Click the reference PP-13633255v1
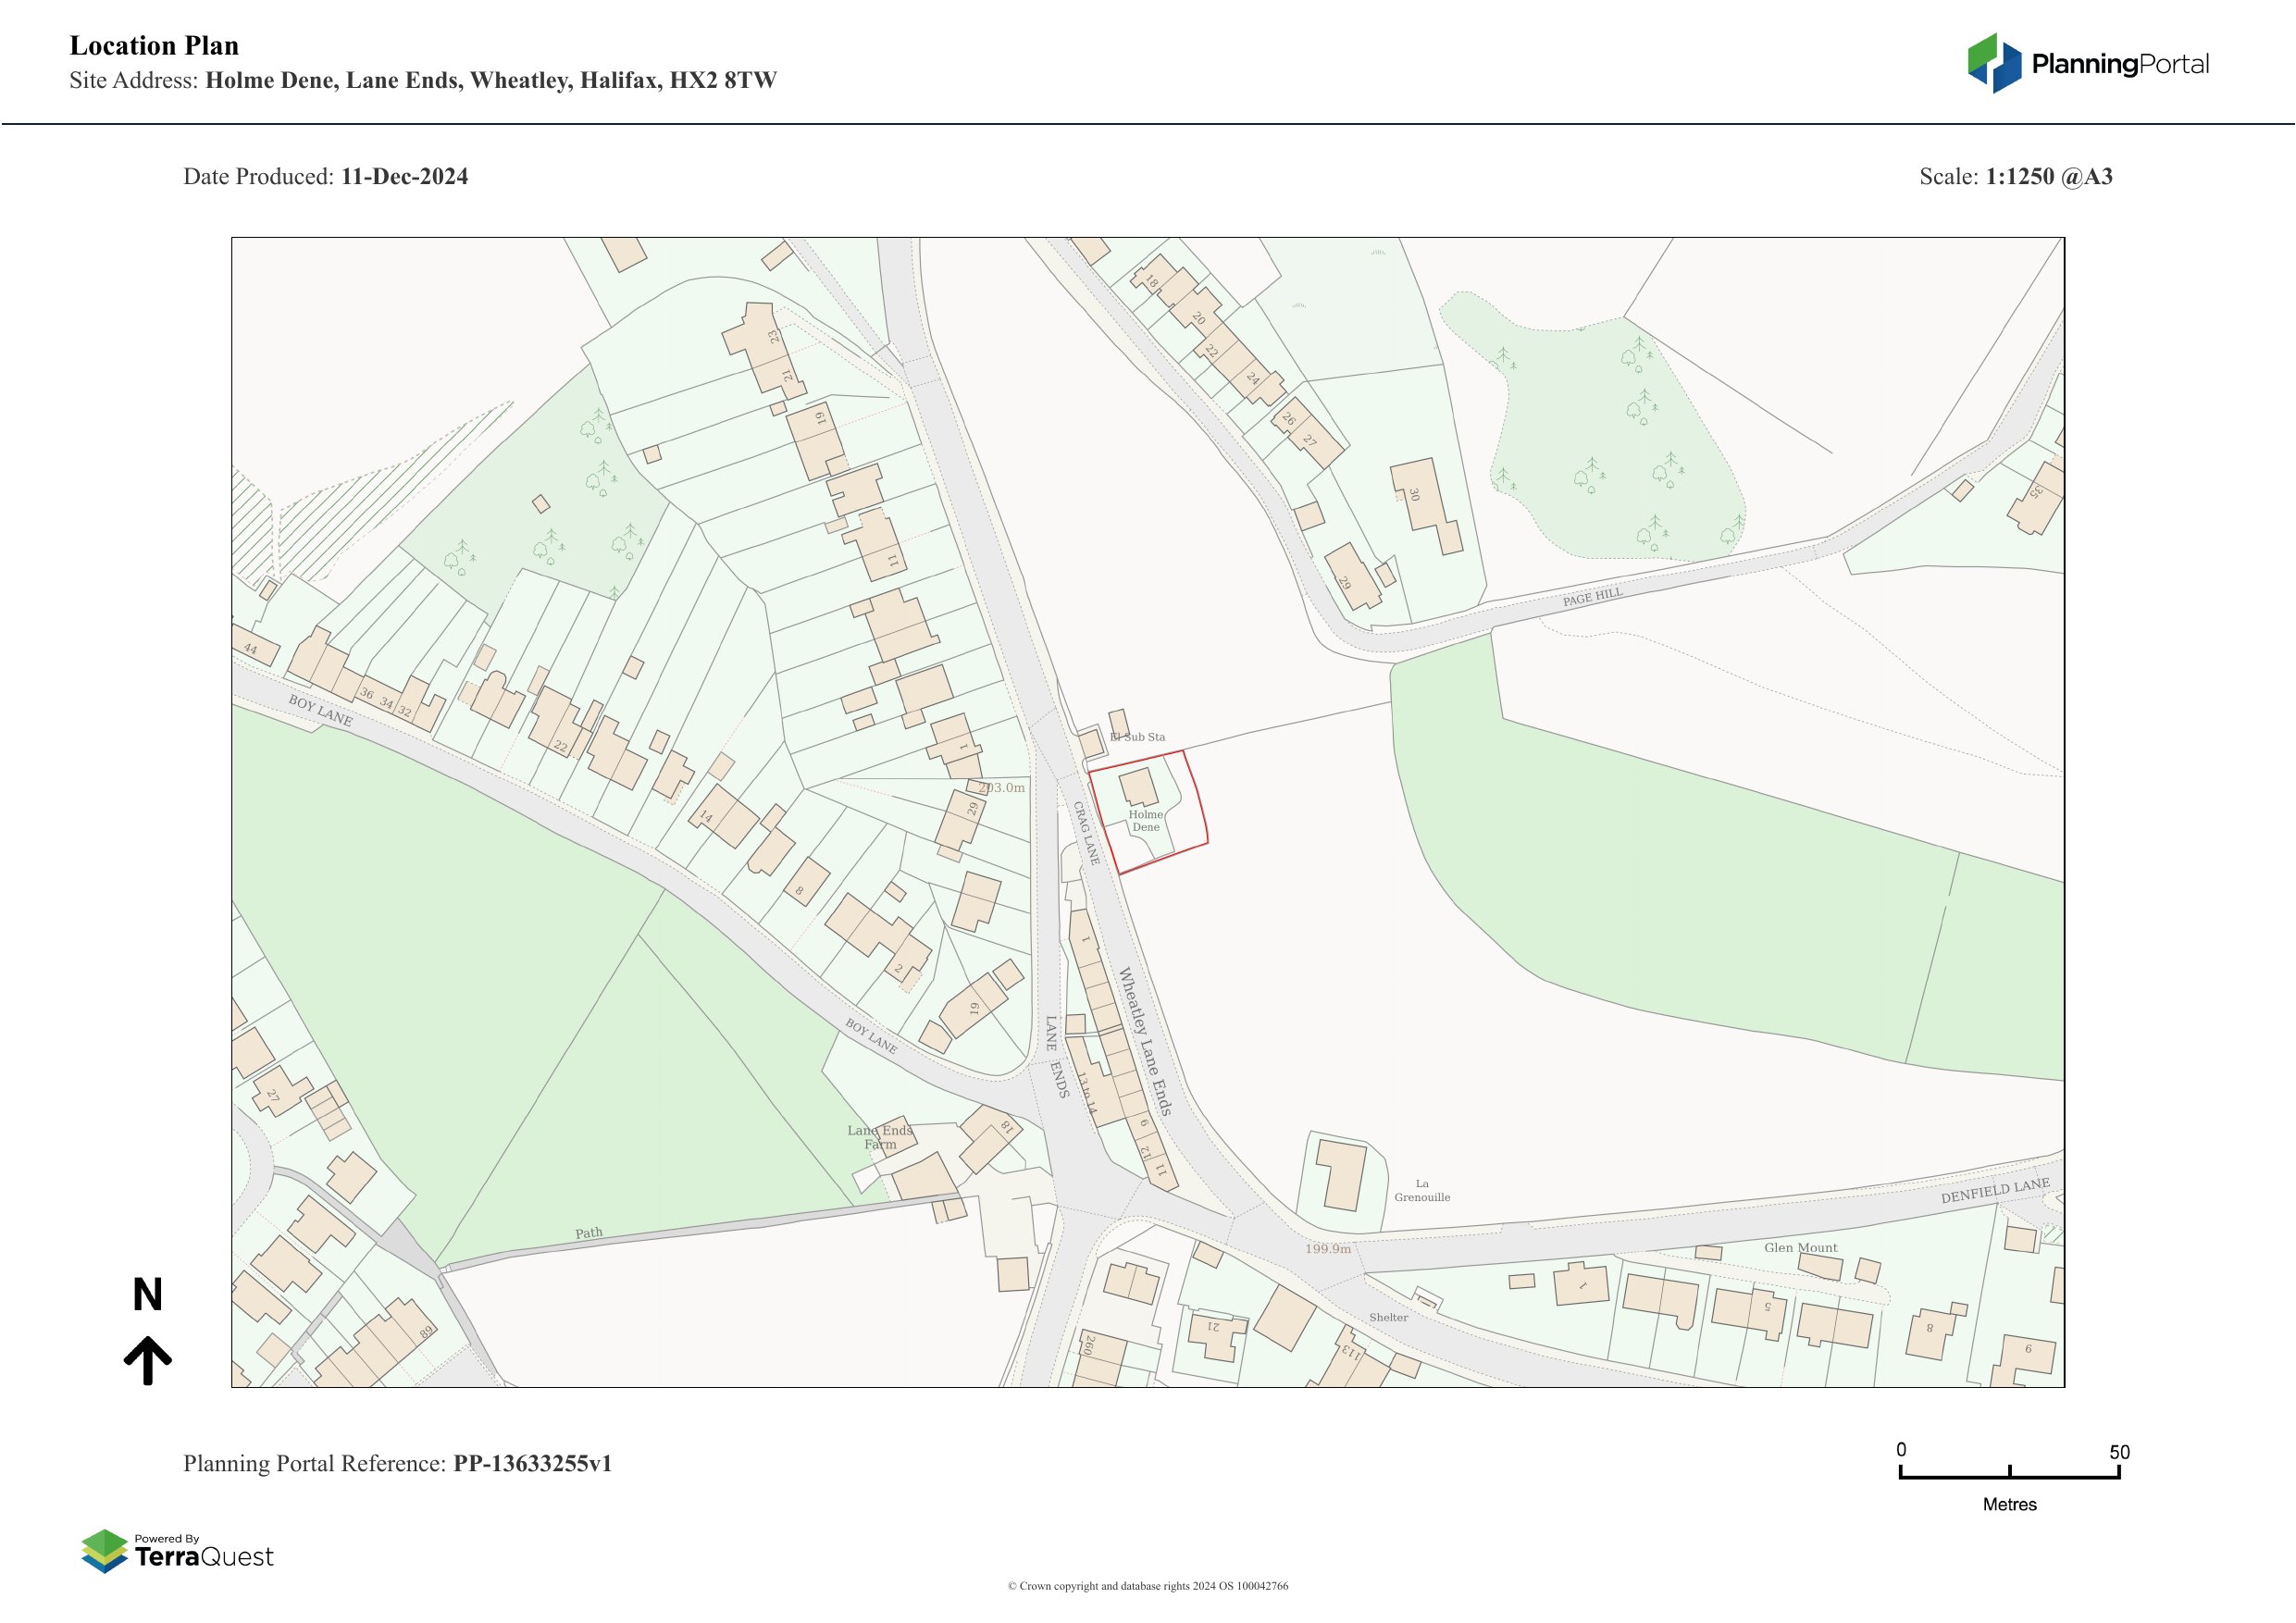 532,1463
